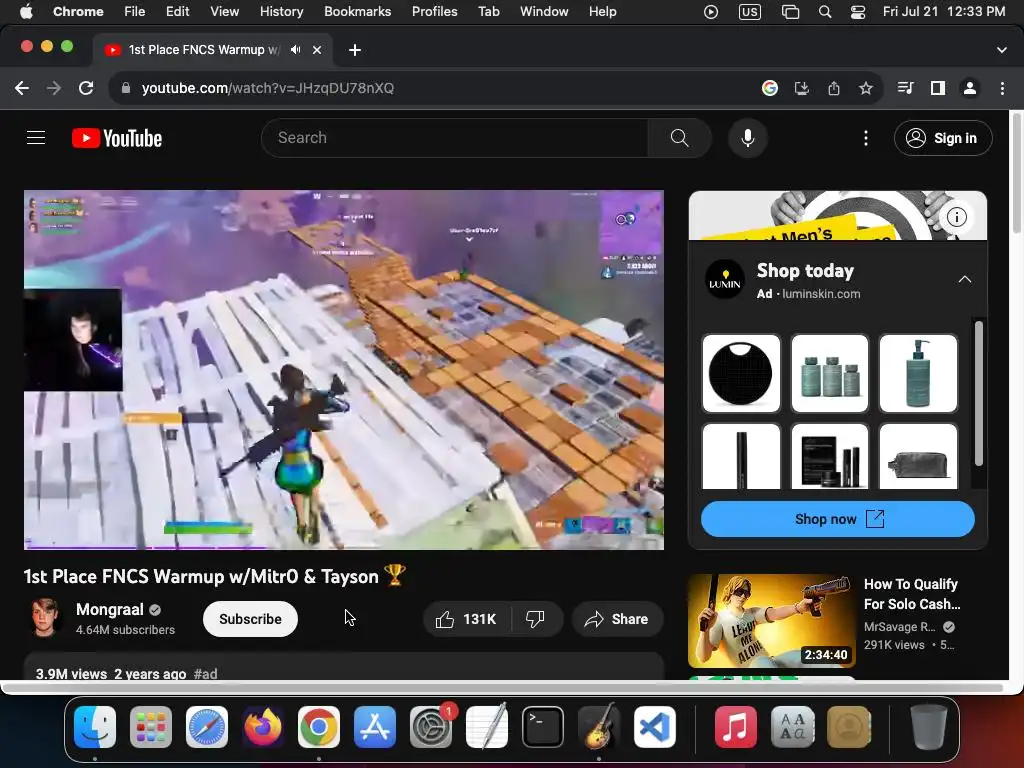Screen dimensions: 1024x768
Task: Click the video player area
Action: point(344,370)
